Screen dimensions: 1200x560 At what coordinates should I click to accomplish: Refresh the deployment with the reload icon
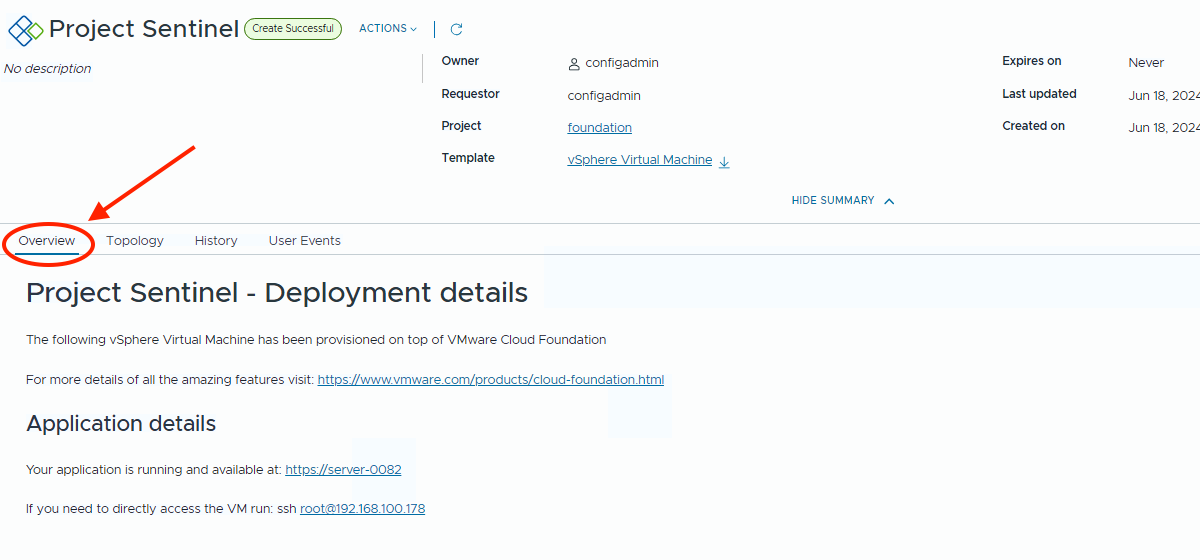(457, 30)
